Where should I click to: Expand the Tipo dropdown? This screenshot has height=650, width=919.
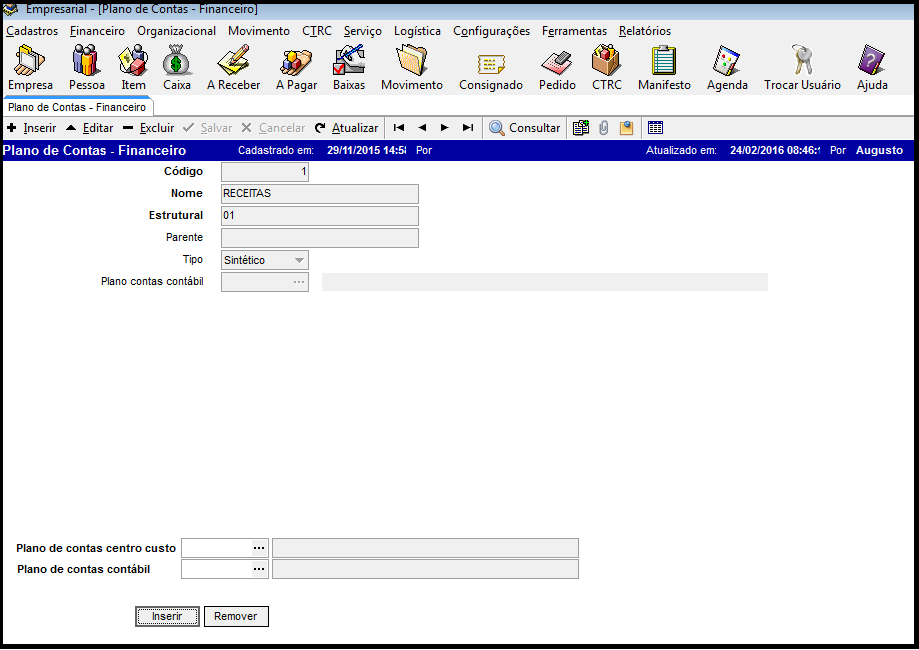tap(299, 260)
